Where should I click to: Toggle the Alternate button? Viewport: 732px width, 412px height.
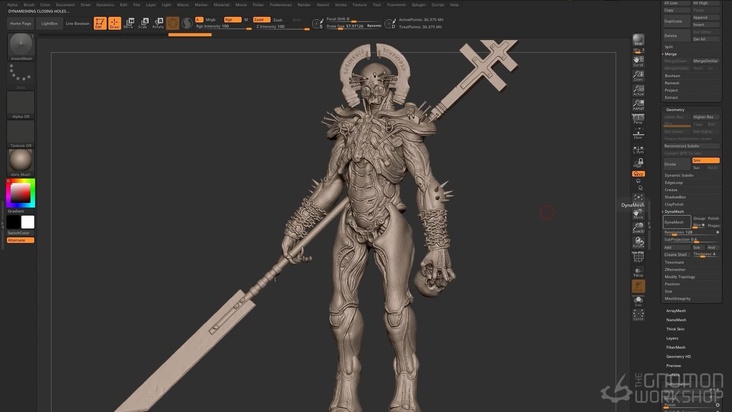[x=21, y=240]
